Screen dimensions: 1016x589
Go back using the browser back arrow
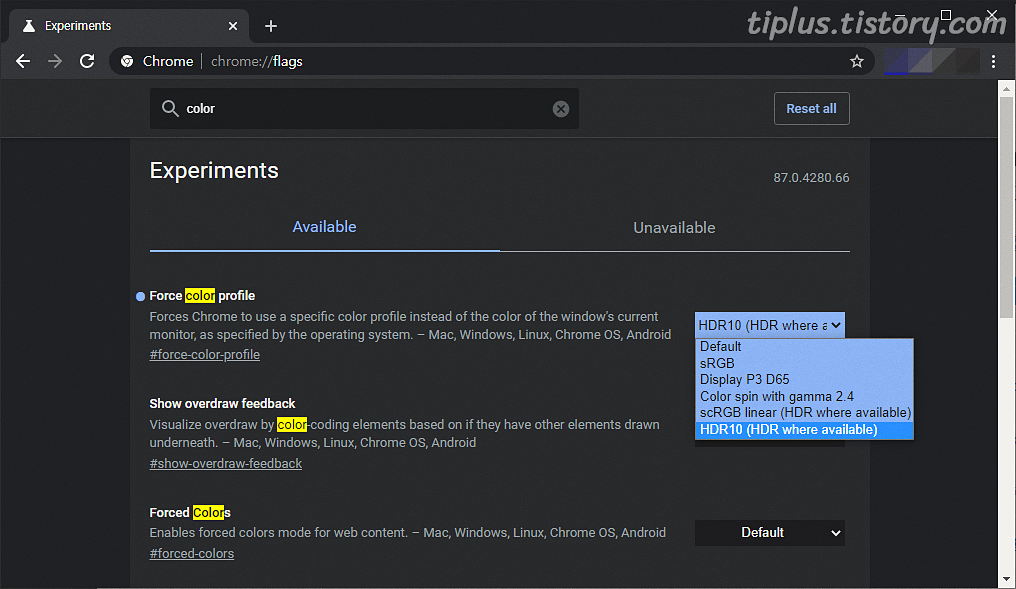click(23, 61)
